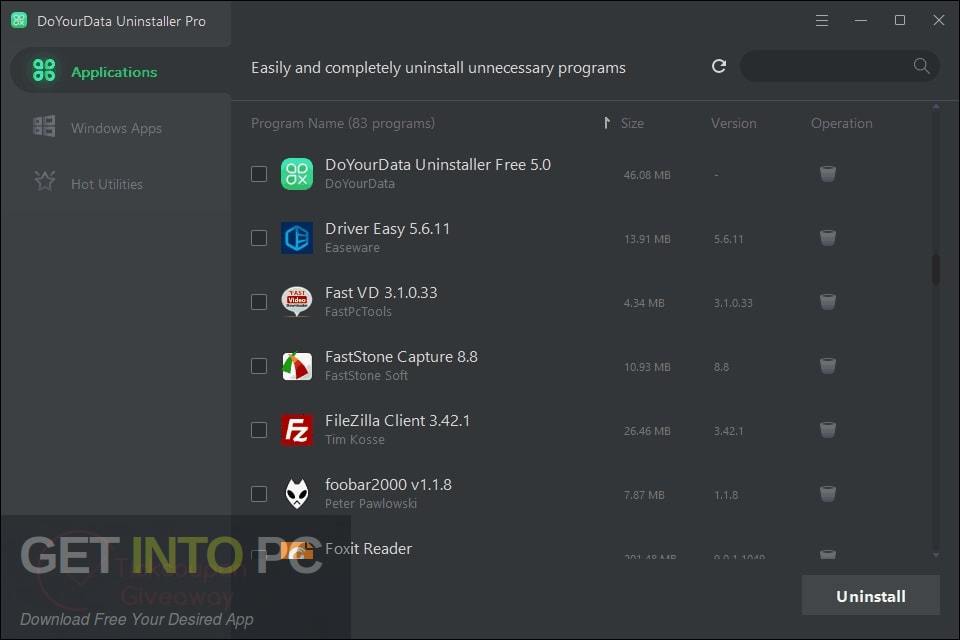Viewport: 960px width, 640px height.
Task: Click the Hot Utilities star icon
Action: point(44,181)
